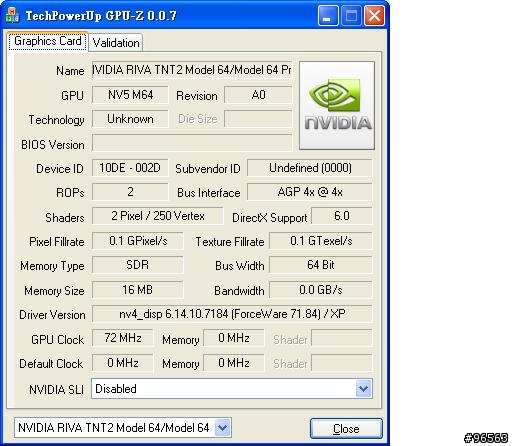
Task: Click the GPU Clock row Shader field
Action: pyautogui.click(x=342, y=338)
